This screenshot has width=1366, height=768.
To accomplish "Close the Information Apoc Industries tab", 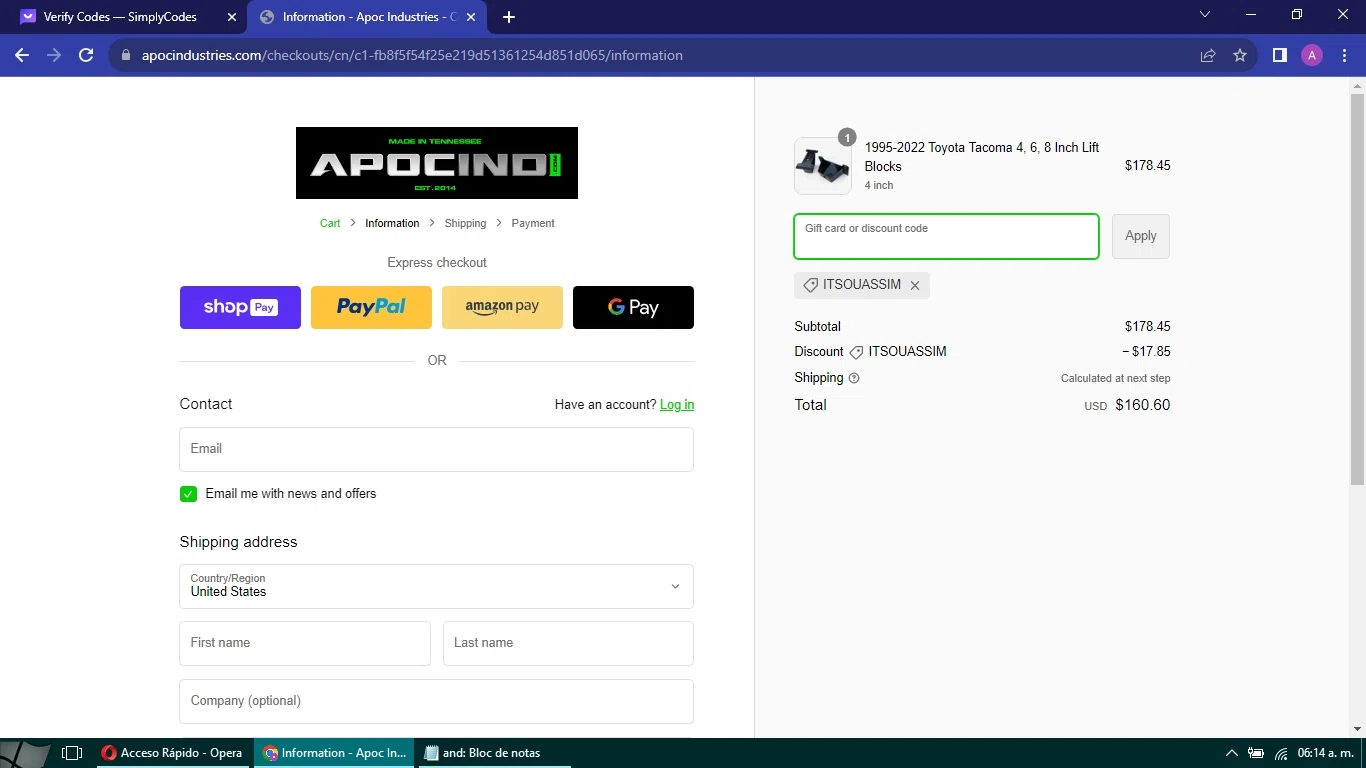I will pos(471,17).
